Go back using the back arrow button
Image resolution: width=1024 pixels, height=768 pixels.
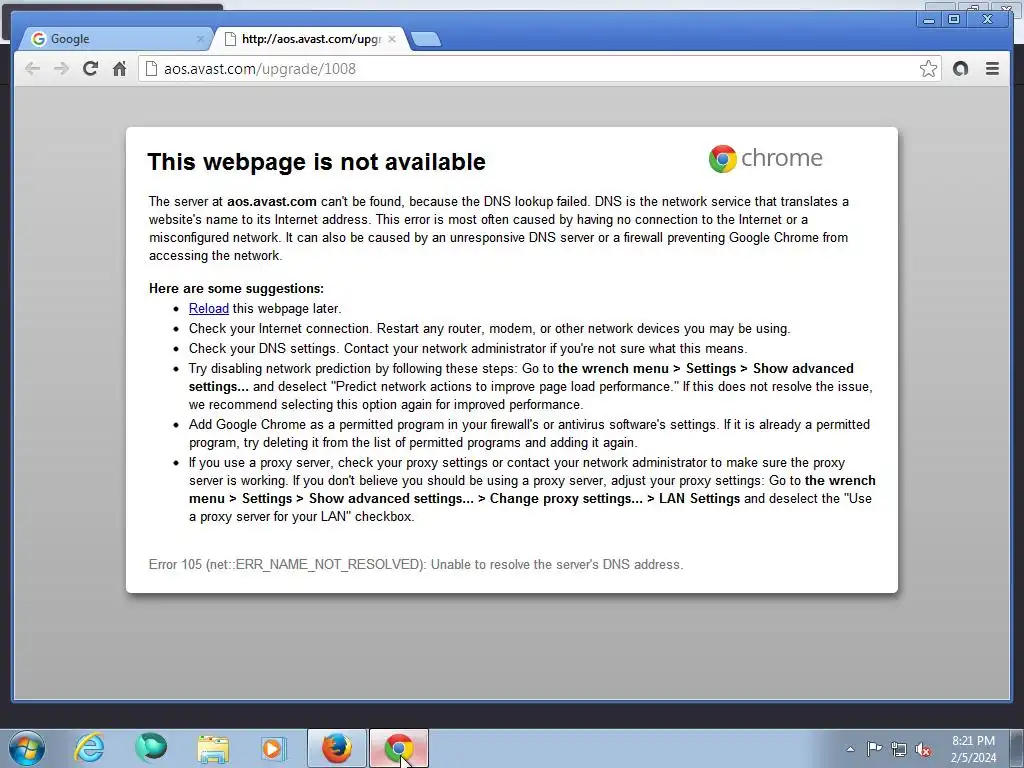(32, 69)
